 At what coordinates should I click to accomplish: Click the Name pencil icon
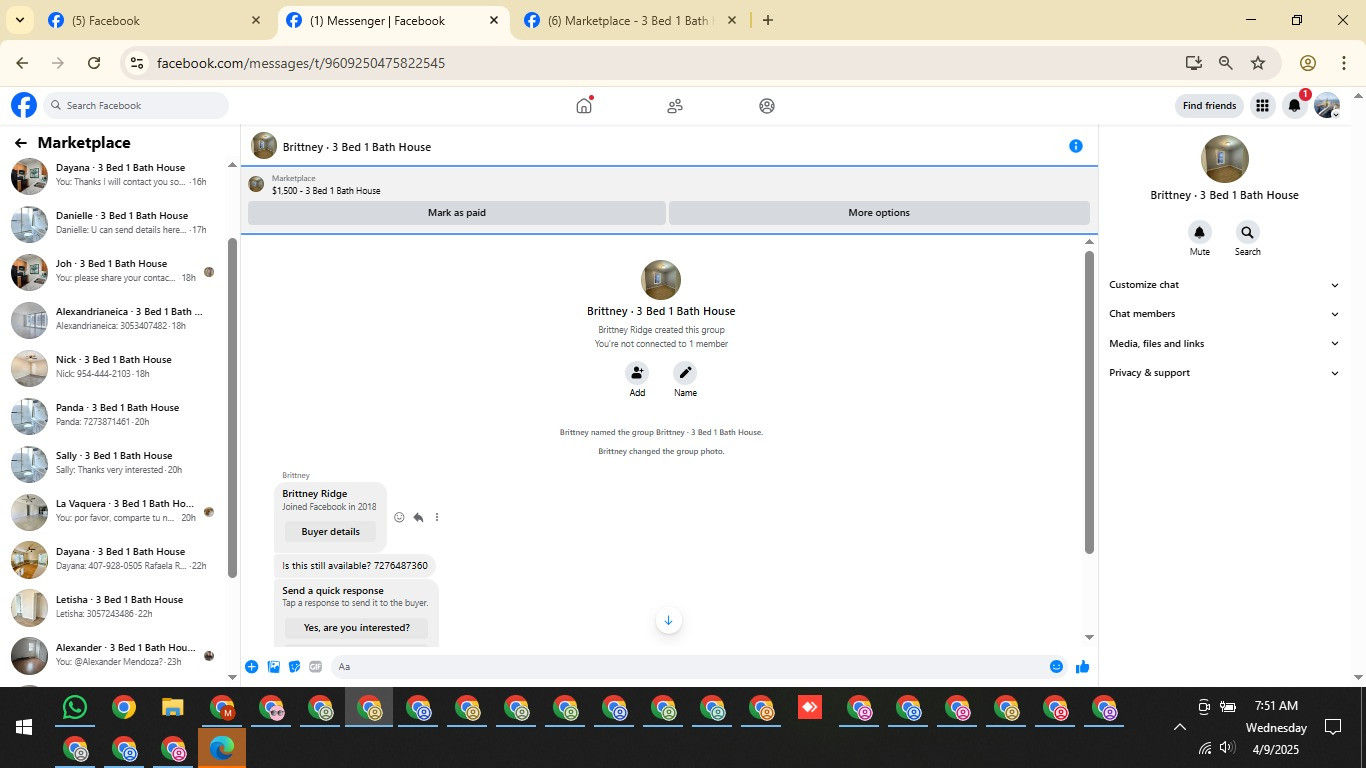[x=685, y=373]
